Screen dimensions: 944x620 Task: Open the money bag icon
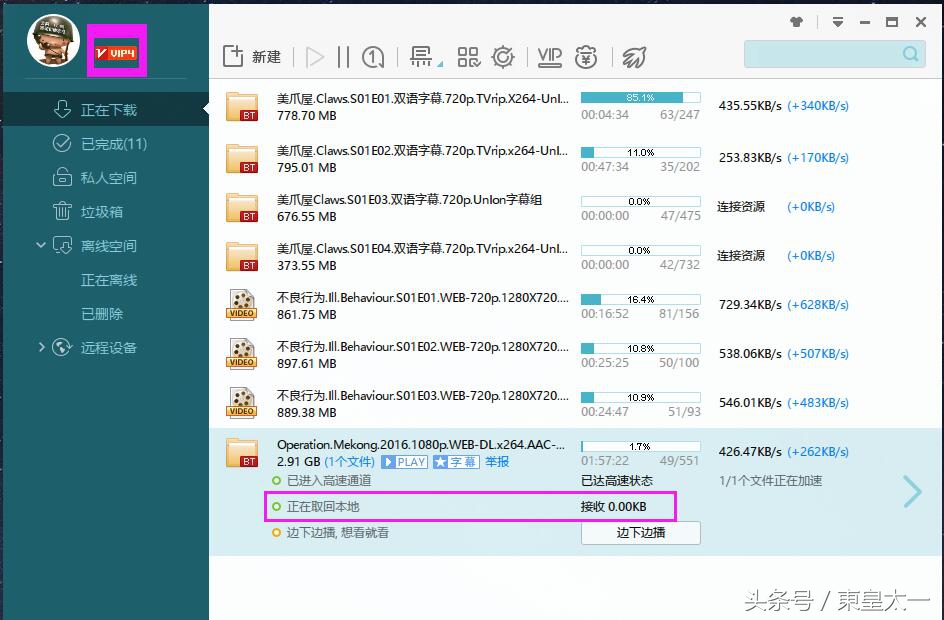586,57
